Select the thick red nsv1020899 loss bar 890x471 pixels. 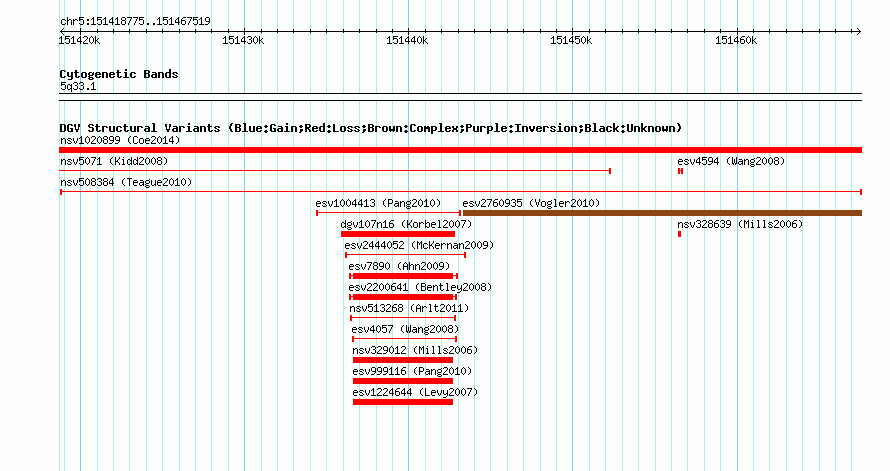[x=460, y=150]
